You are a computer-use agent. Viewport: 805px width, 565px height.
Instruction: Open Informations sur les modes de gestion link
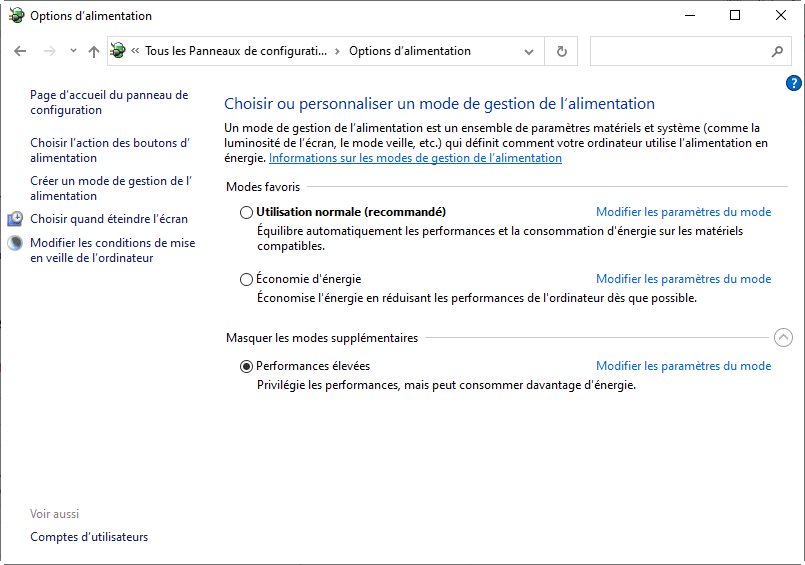[415, 158]
